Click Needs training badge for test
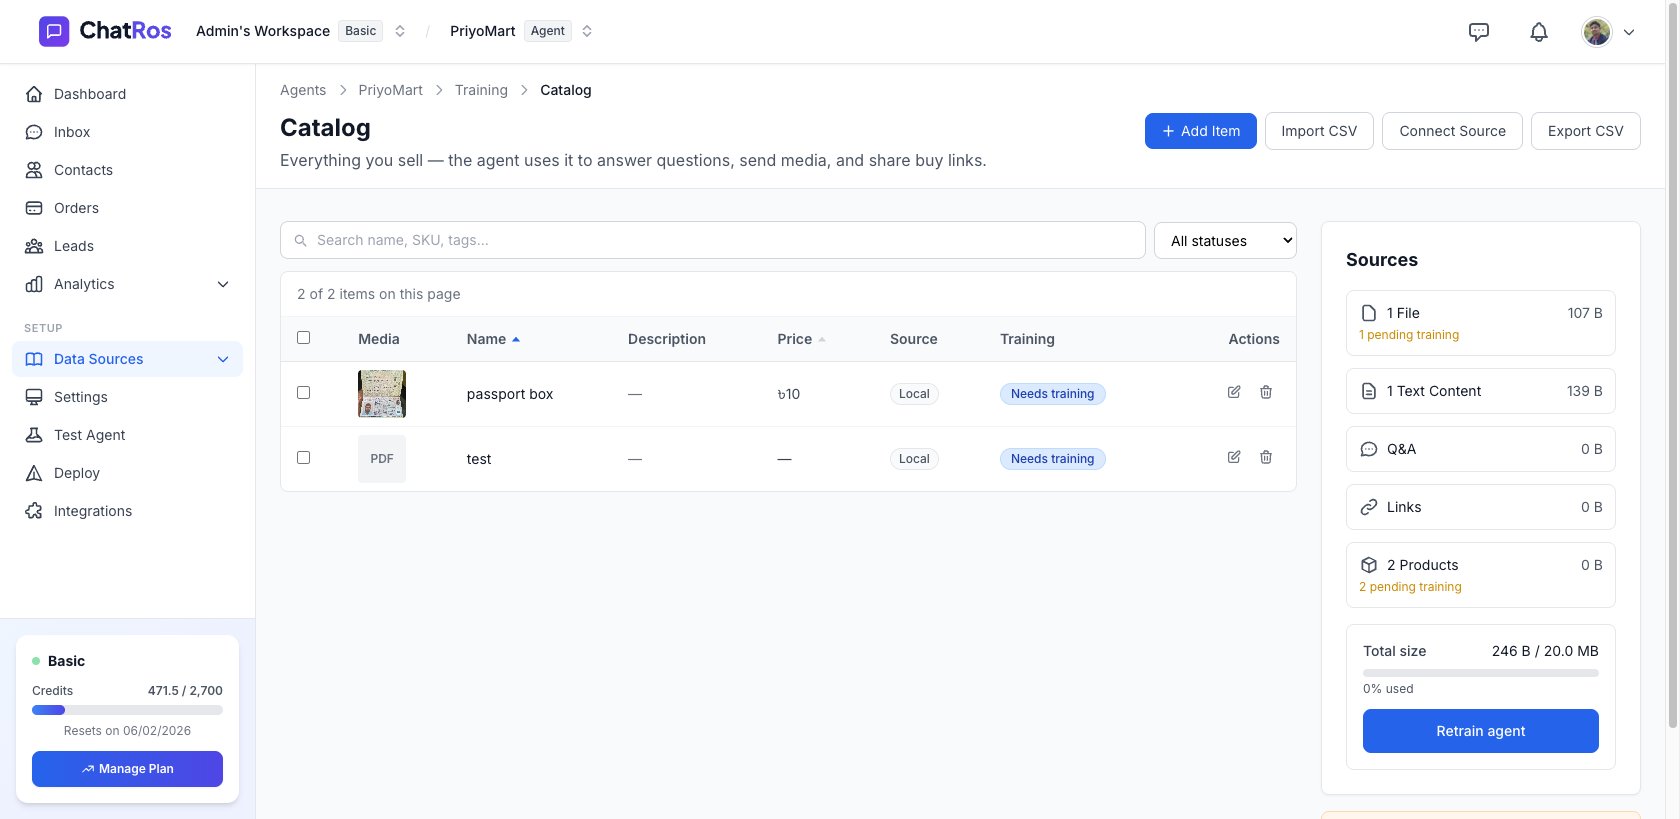 pos(1052,459)
